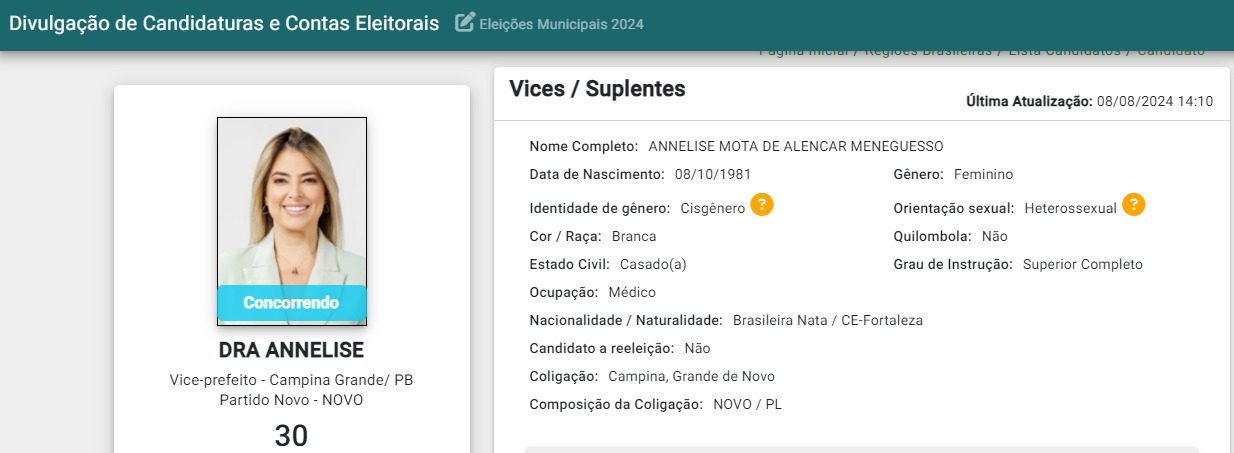Go to Página Inicial breadcrumb
The width and height of the screenshot is (1234, 453).
click(x=802, y=51)
